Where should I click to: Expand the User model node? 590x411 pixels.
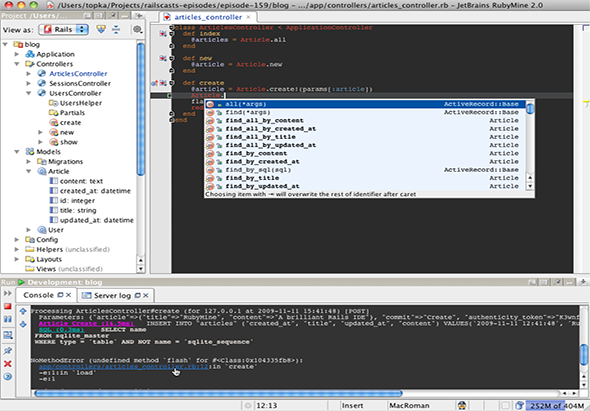tap(29, 230)
